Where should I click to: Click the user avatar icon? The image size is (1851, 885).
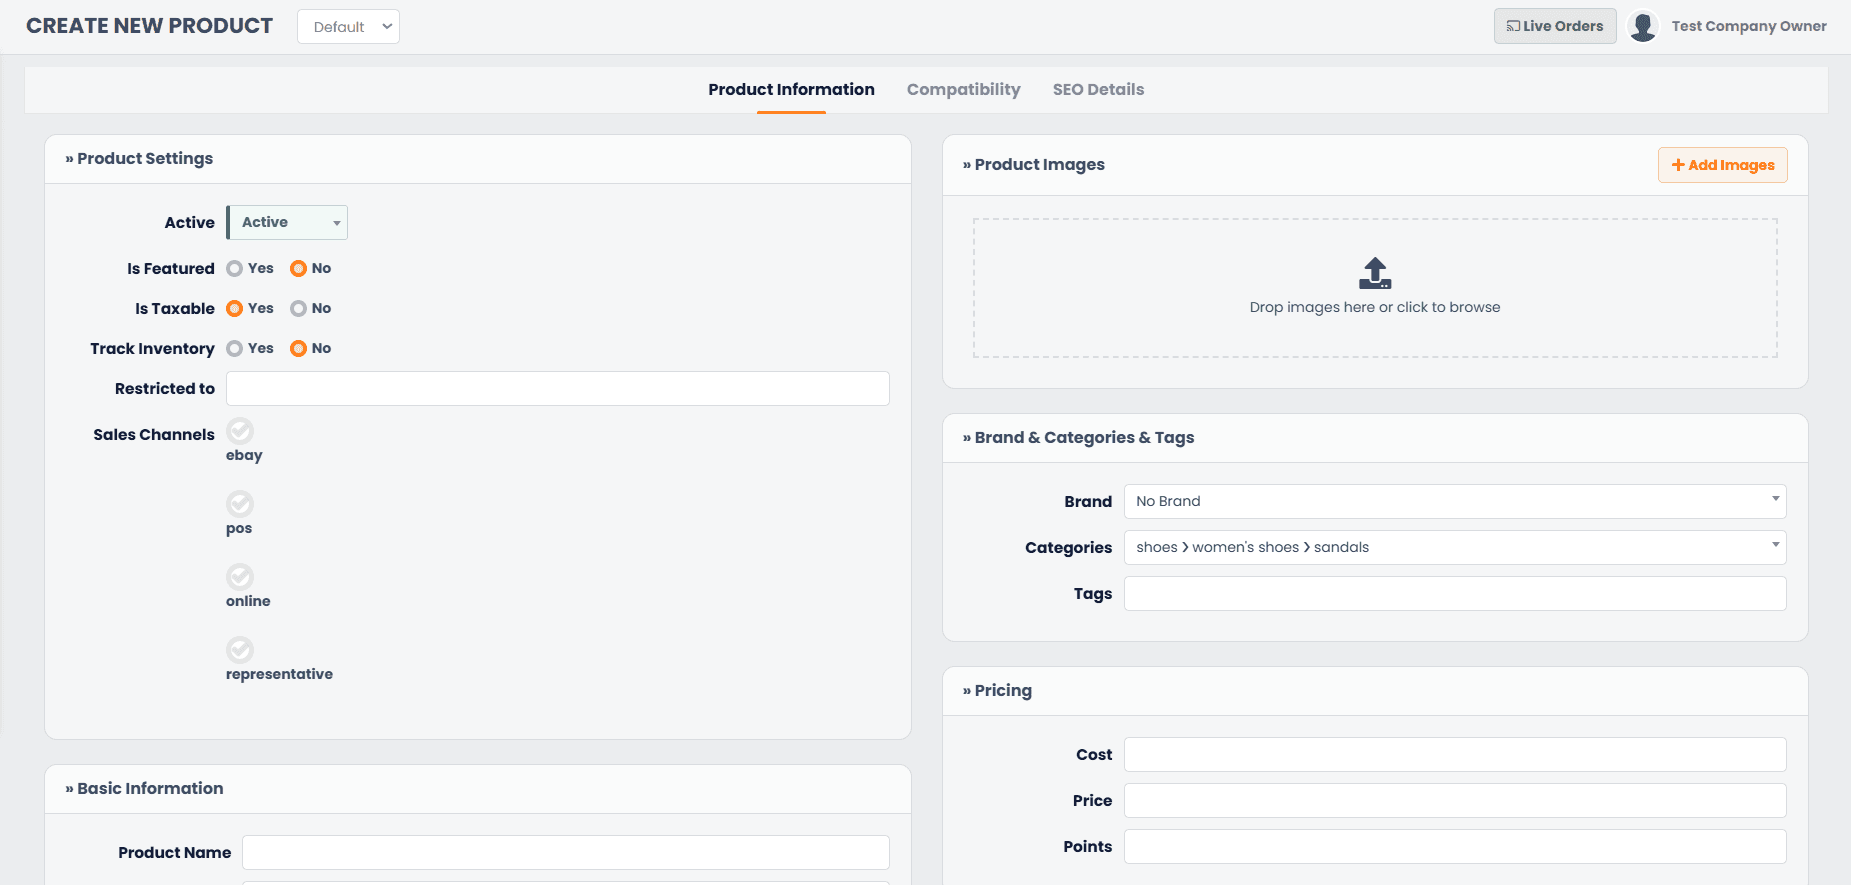click(1642, 26)
